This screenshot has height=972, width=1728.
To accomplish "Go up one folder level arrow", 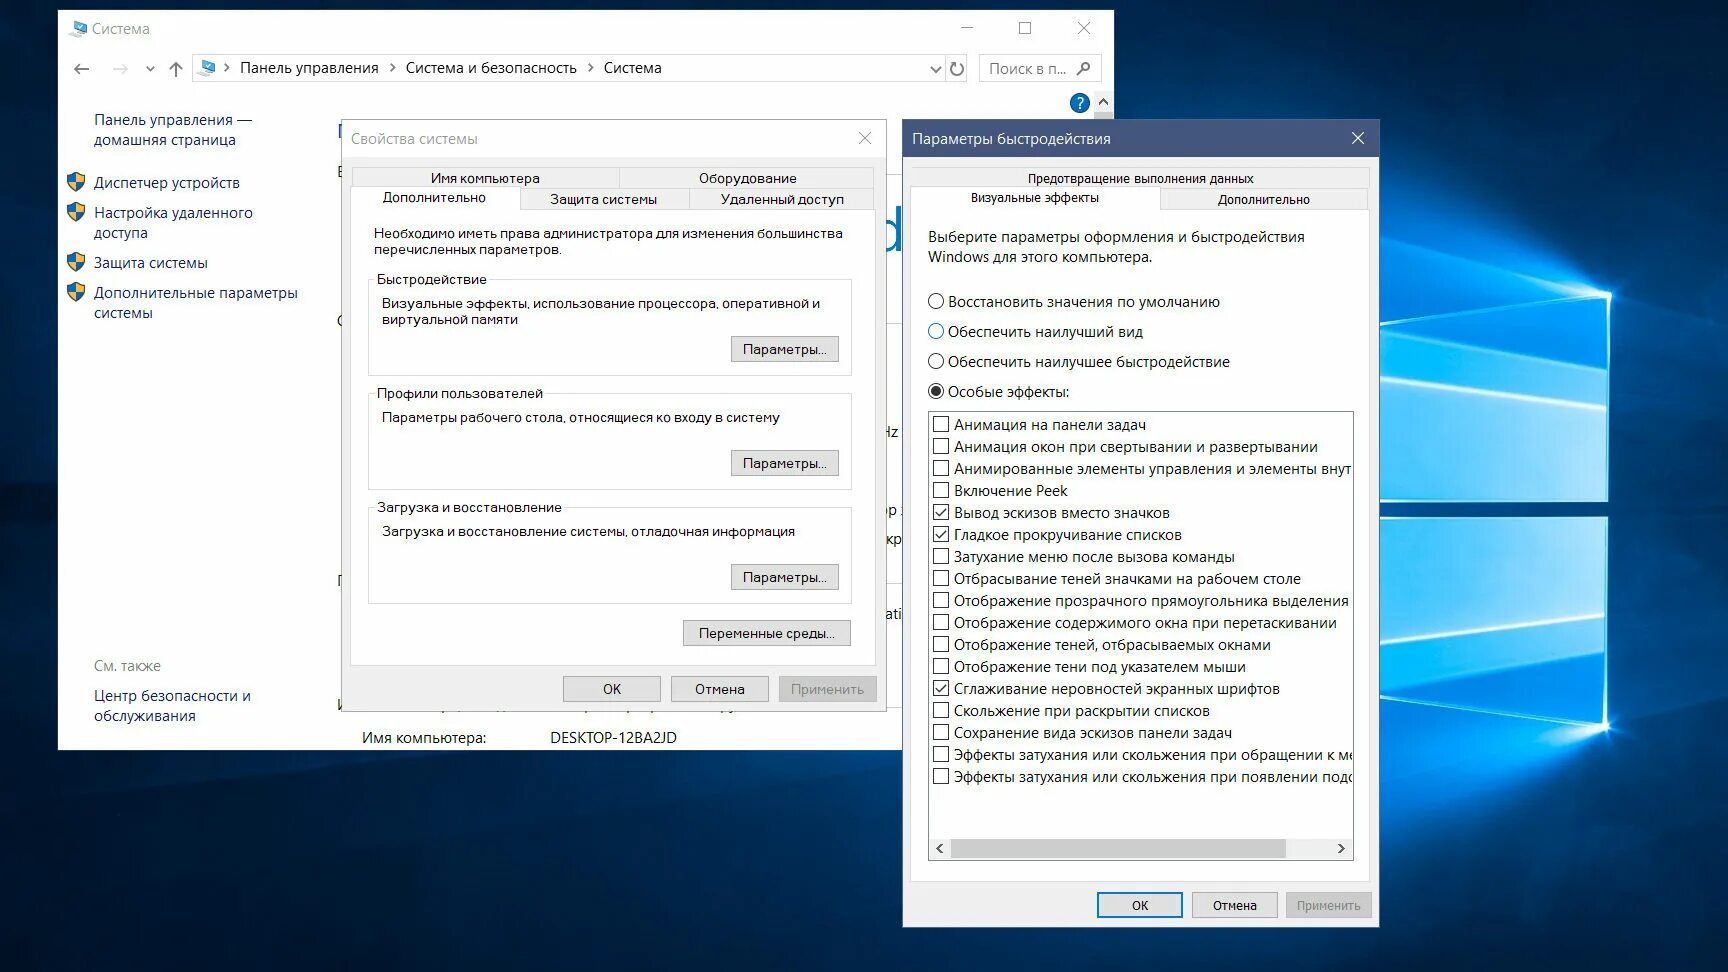I will point(176,68).
